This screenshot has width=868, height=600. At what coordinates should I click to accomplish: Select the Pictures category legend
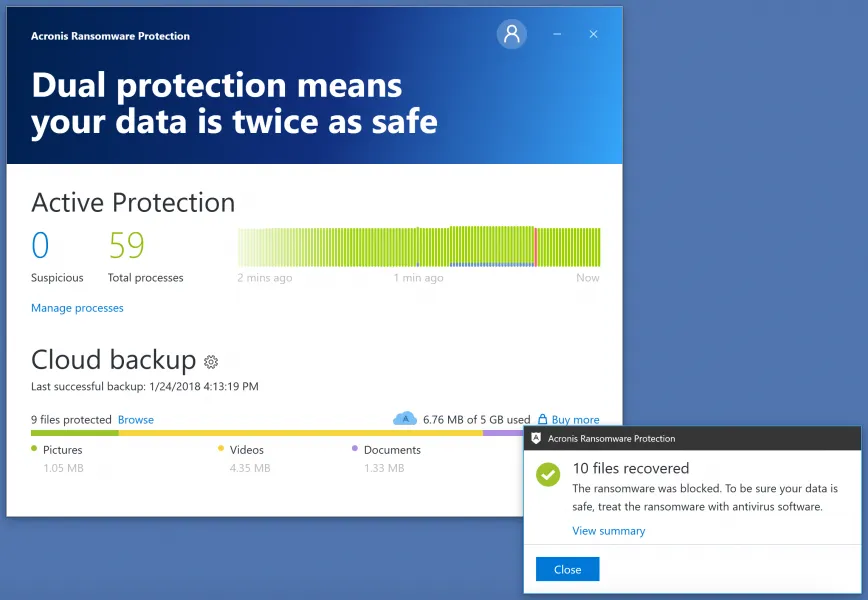point(57,449)
